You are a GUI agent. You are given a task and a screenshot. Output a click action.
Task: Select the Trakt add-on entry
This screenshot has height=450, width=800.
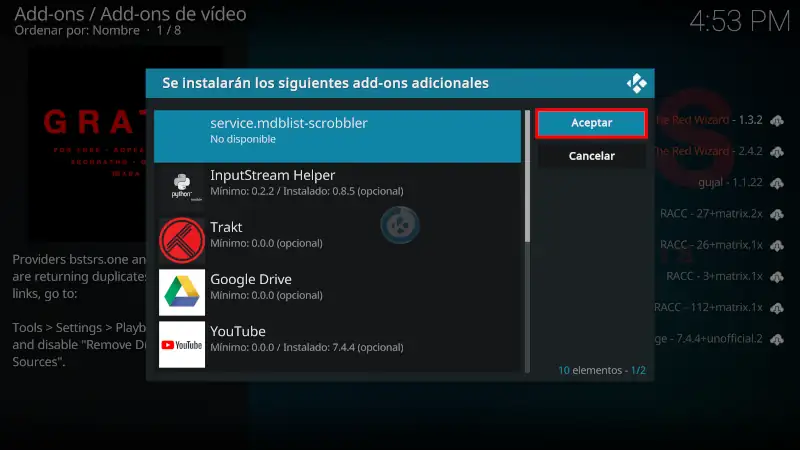tap(337, 240)
